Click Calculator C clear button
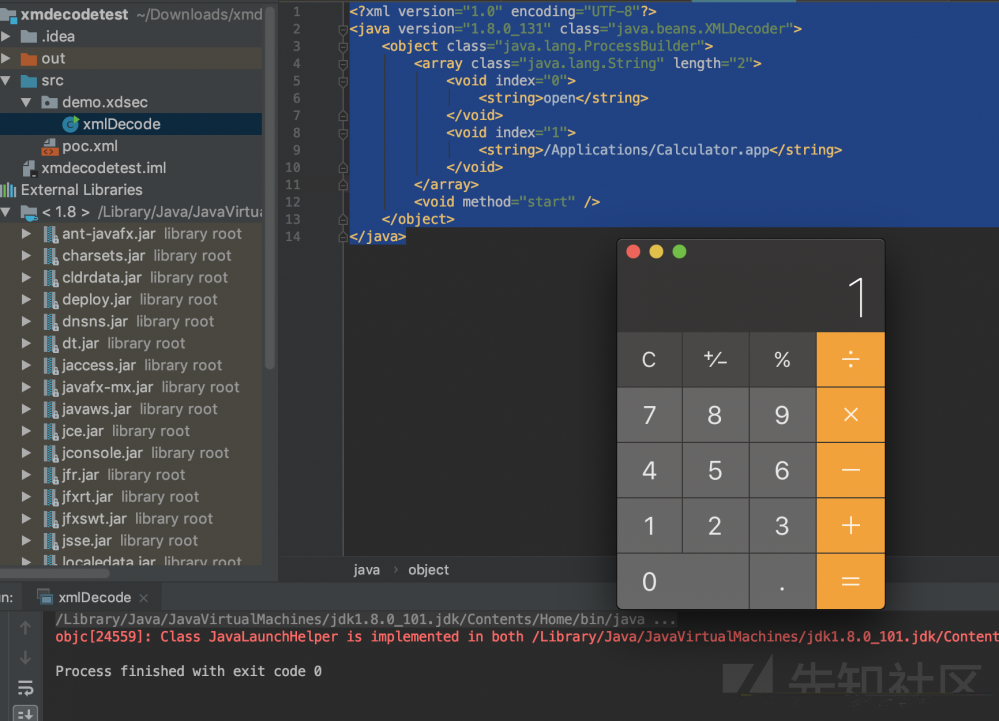This screenshot has height=721, width=999. click(x=649, y=359)
